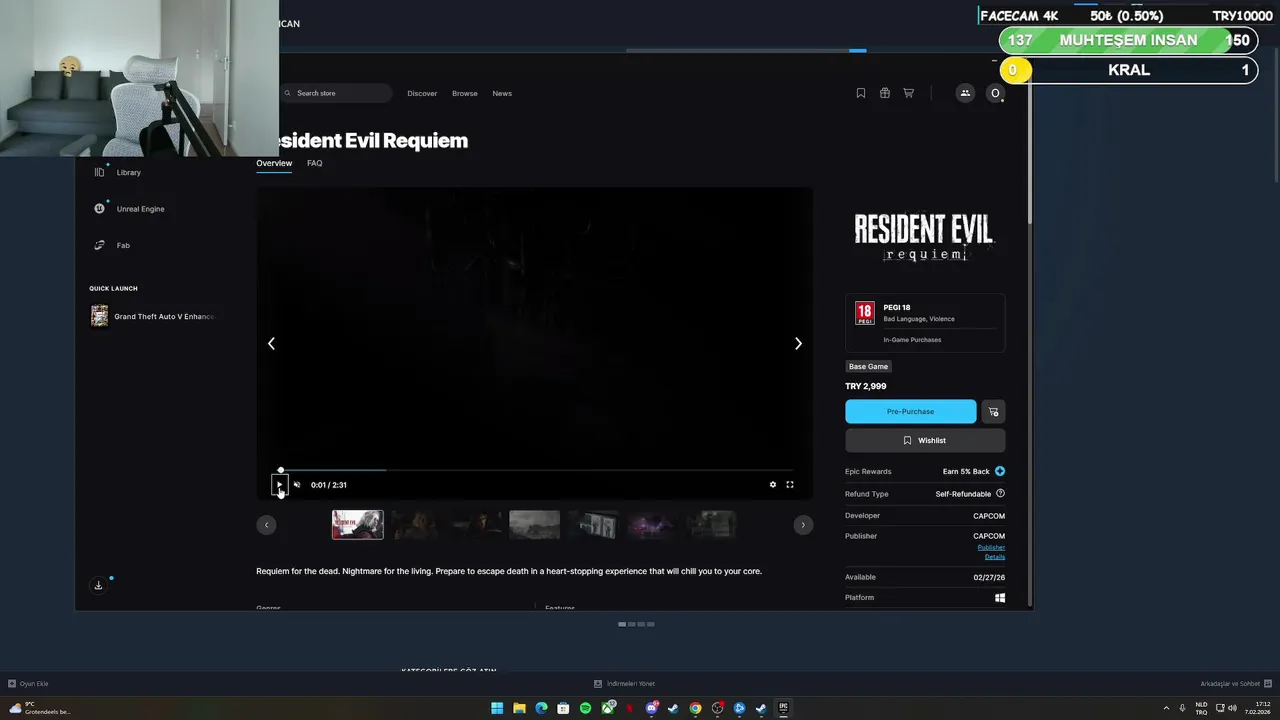Unmute the trailer video audio

tap(297, 485)
